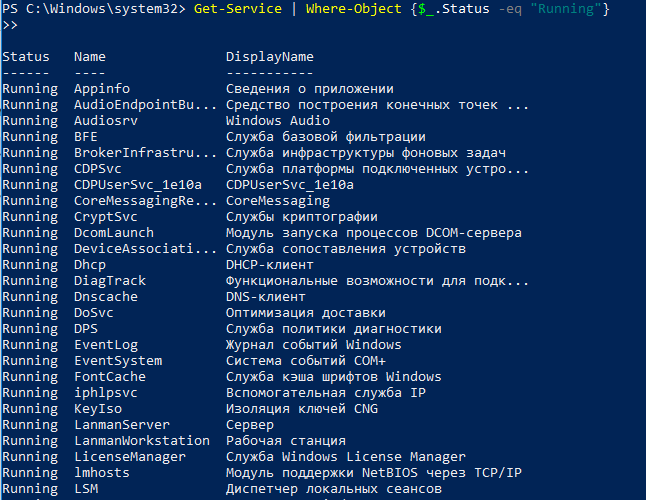This screenshot has height=500, width=646.
Task: Click the DcomLaunch service name
Action: (114, 233)
